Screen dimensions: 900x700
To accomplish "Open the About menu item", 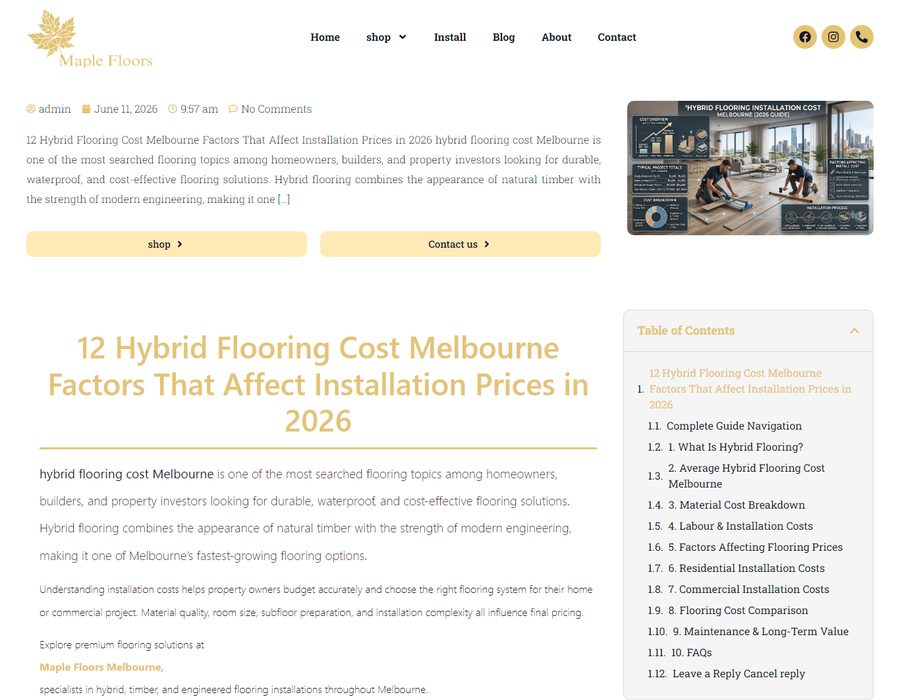I will pyautogui.click(x=556, y=37).
